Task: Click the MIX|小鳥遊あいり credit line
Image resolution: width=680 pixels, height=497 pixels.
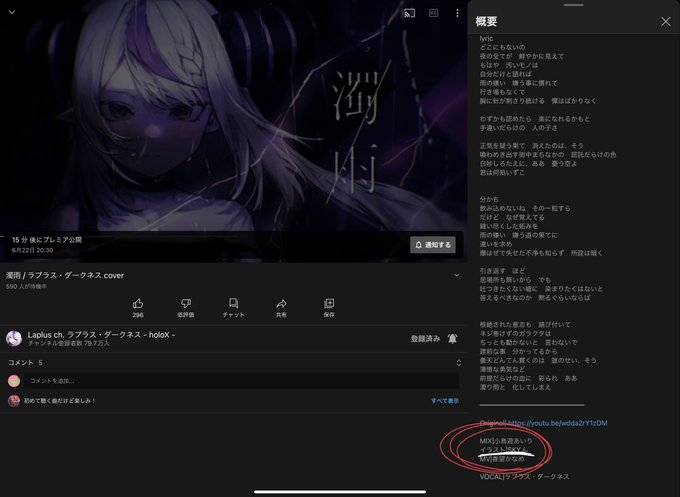Action: click(506, 441)
